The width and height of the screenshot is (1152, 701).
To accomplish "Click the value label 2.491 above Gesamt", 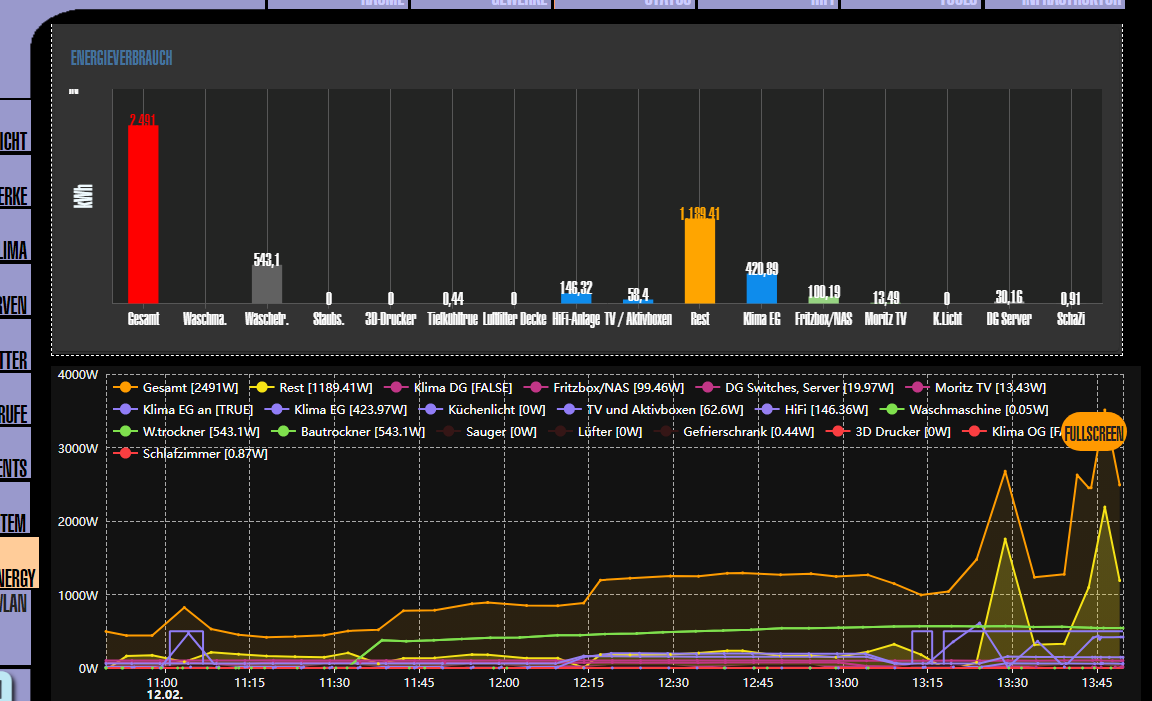I will [x=143, y=120].
